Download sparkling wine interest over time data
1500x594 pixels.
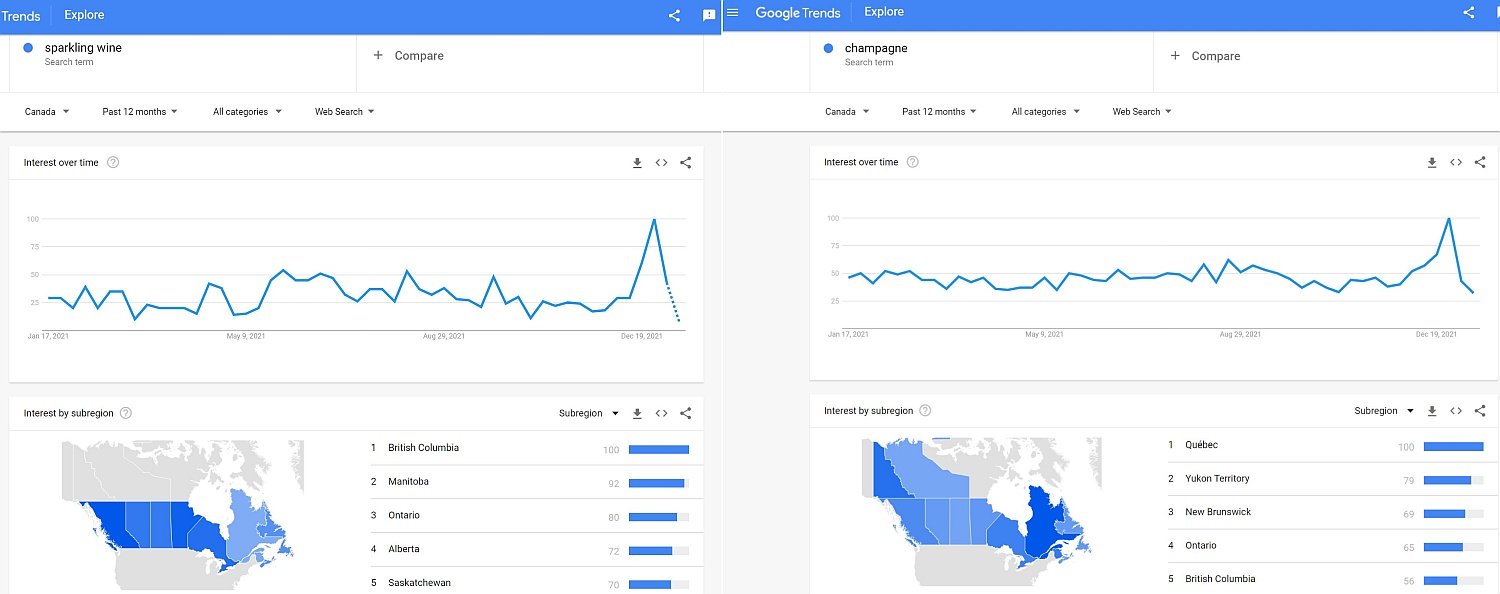(x=637, y=163)
